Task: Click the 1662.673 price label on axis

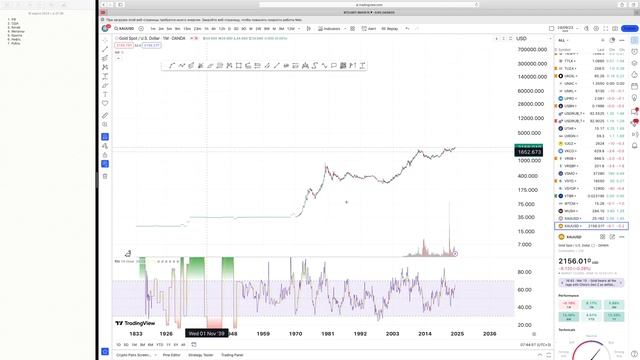Action: click(x=529, y=152)
